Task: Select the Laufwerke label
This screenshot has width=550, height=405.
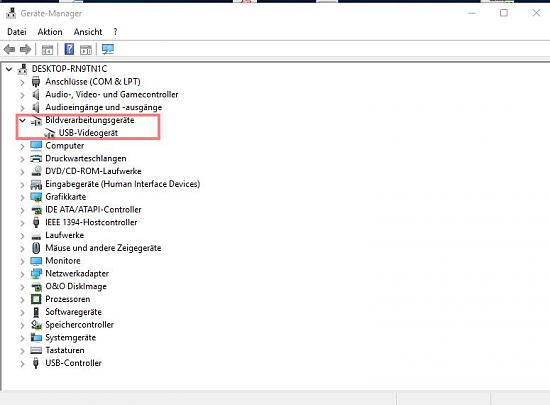Action: point(65,235)
